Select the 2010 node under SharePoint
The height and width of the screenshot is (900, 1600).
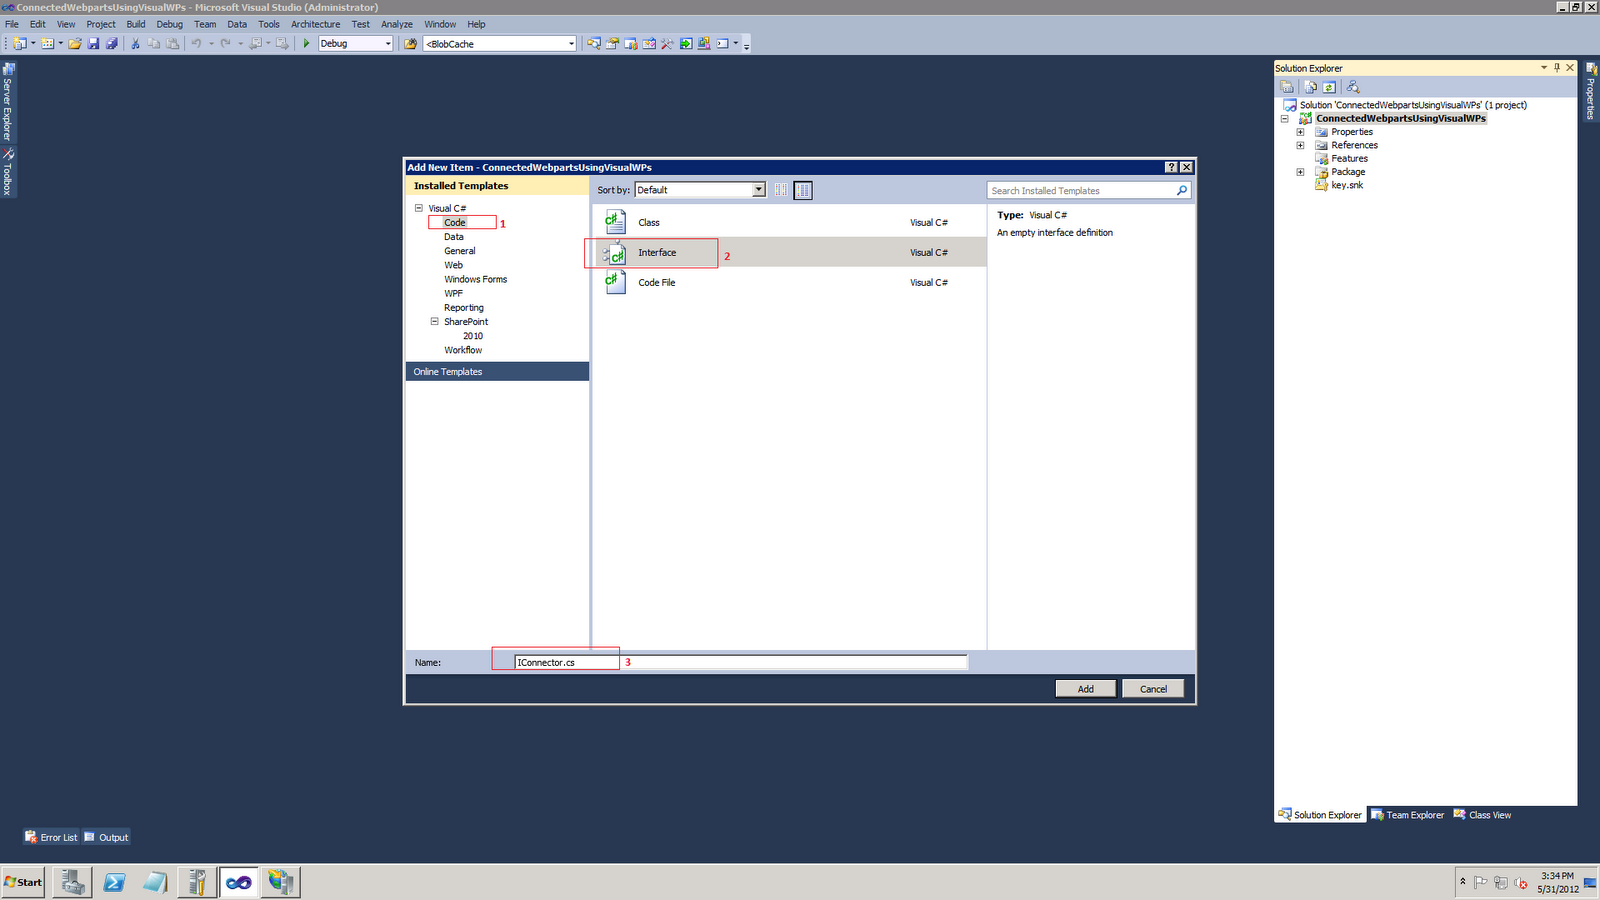pyautogui.click(x=473, y=336)
